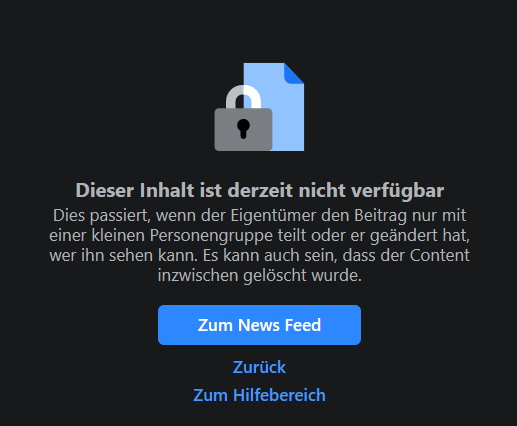
Task: Click the heading 'Dieser Inhalt ist derzeit nicht verfügbar'
Action: [x=260, y=190]
